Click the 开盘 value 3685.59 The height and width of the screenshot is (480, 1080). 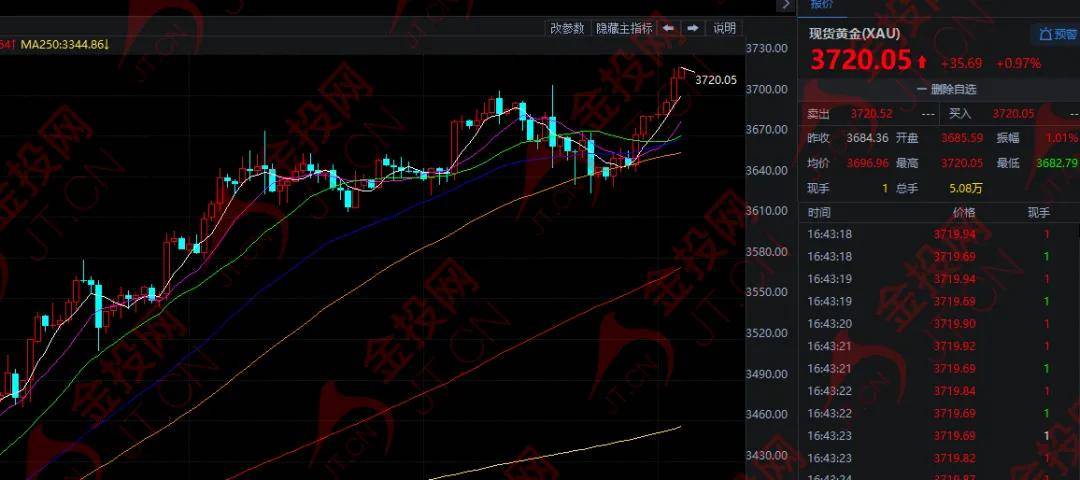pos(962,138)
